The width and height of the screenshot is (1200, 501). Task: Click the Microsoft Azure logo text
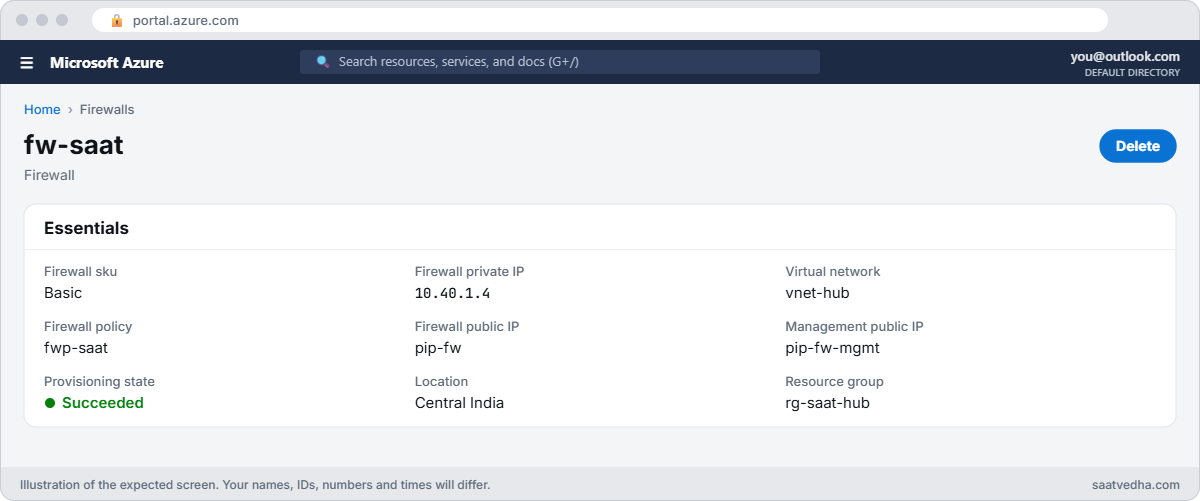[x=107, y=62]
